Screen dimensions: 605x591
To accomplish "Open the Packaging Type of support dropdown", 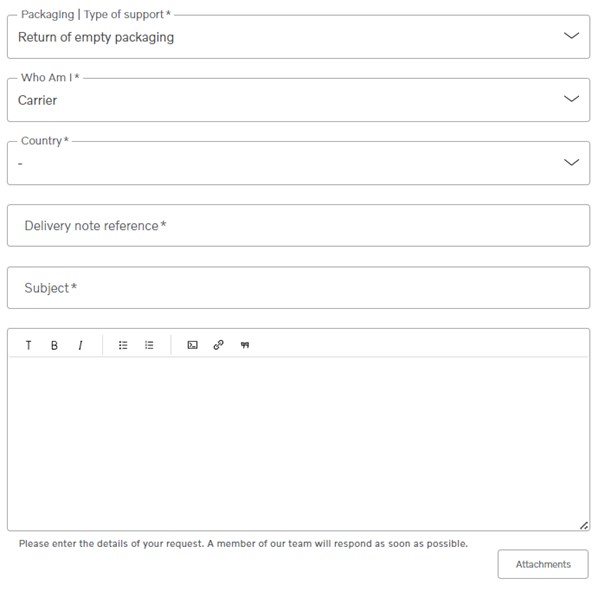I will point(298,37).
